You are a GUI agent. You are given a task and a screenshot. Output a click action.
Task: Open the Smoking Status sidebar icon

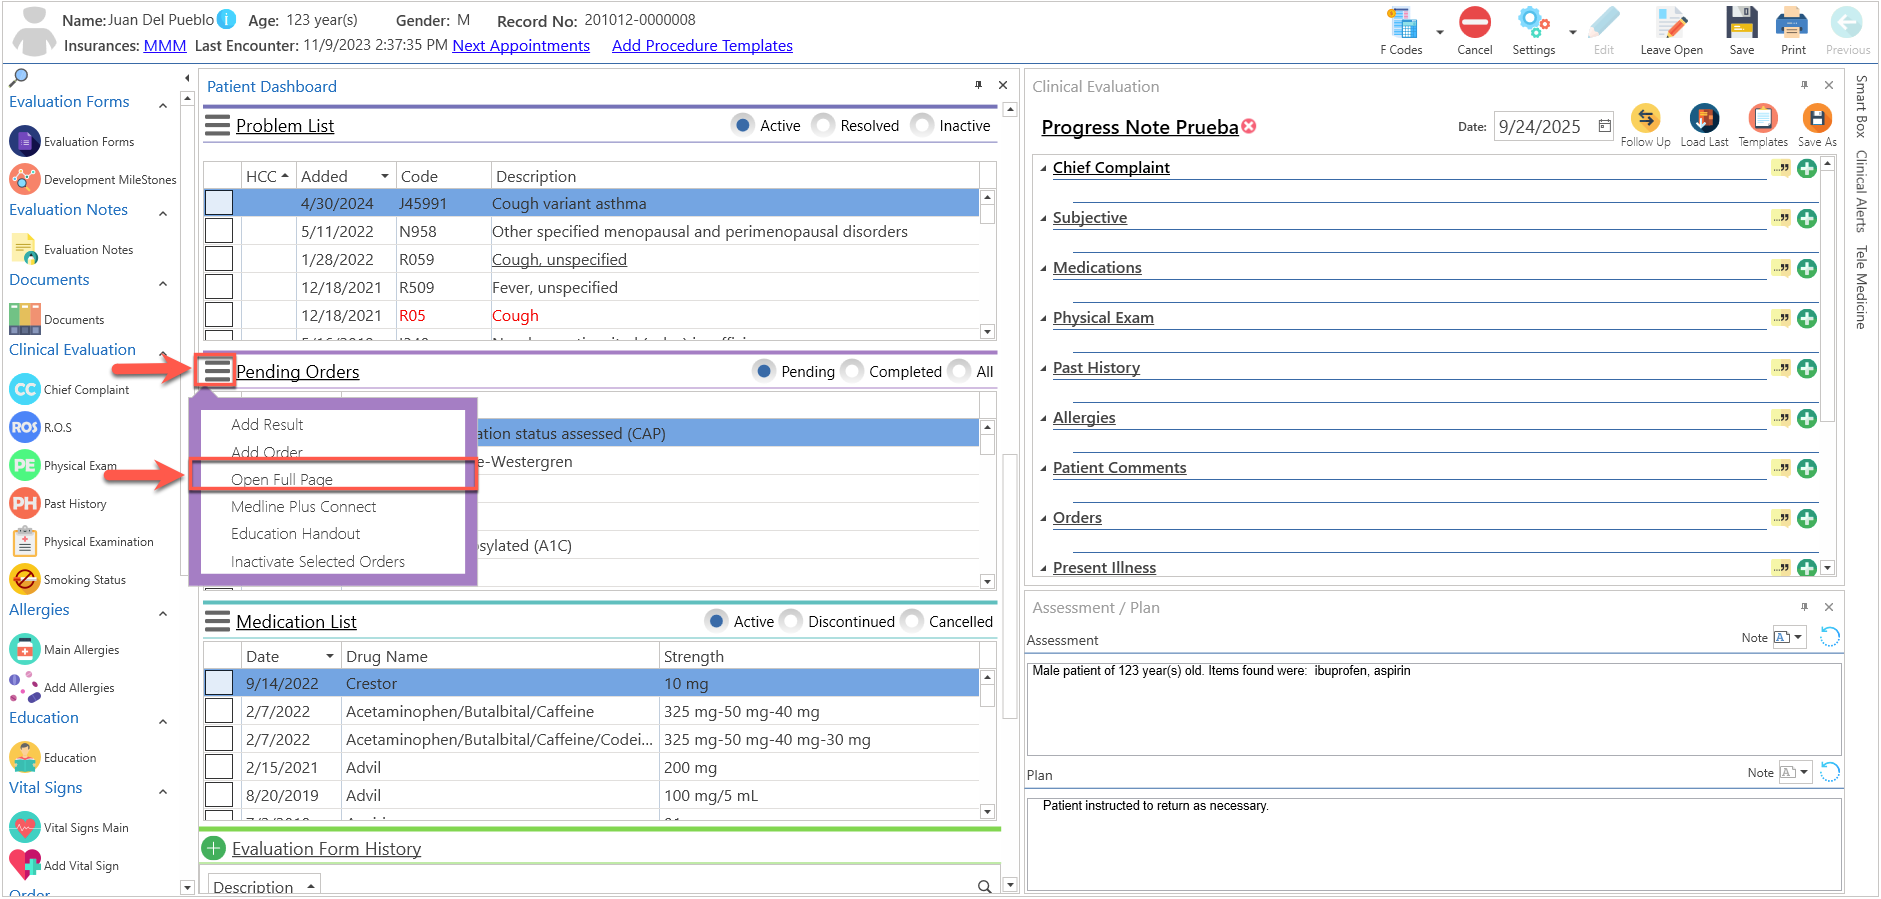click(25, 579)
